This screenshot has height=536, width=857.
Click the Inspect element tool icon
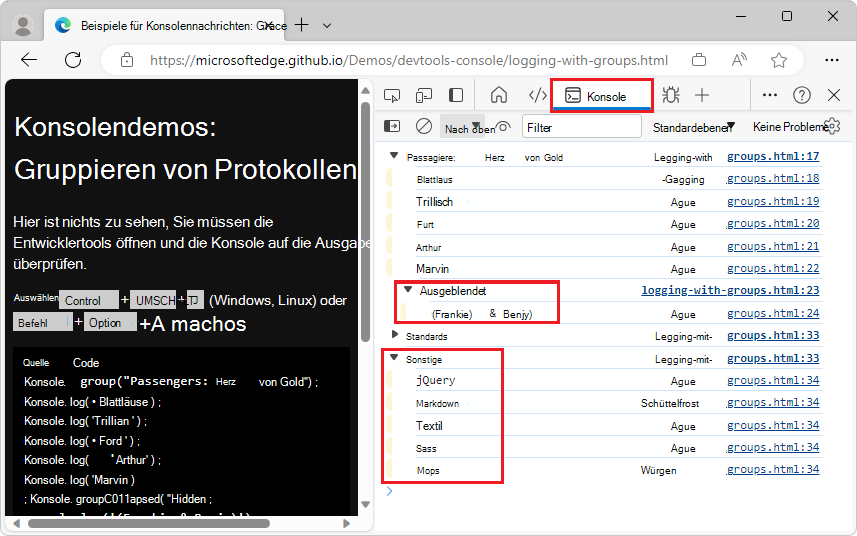coord(392,95)
